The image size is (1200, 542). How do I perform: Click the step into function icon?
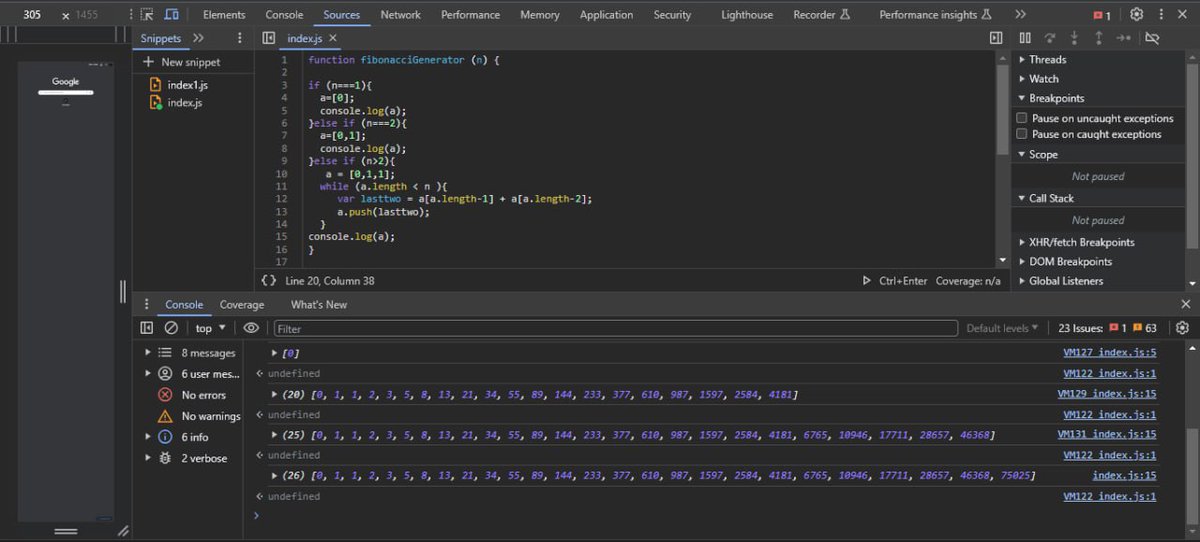(1075, 38)
